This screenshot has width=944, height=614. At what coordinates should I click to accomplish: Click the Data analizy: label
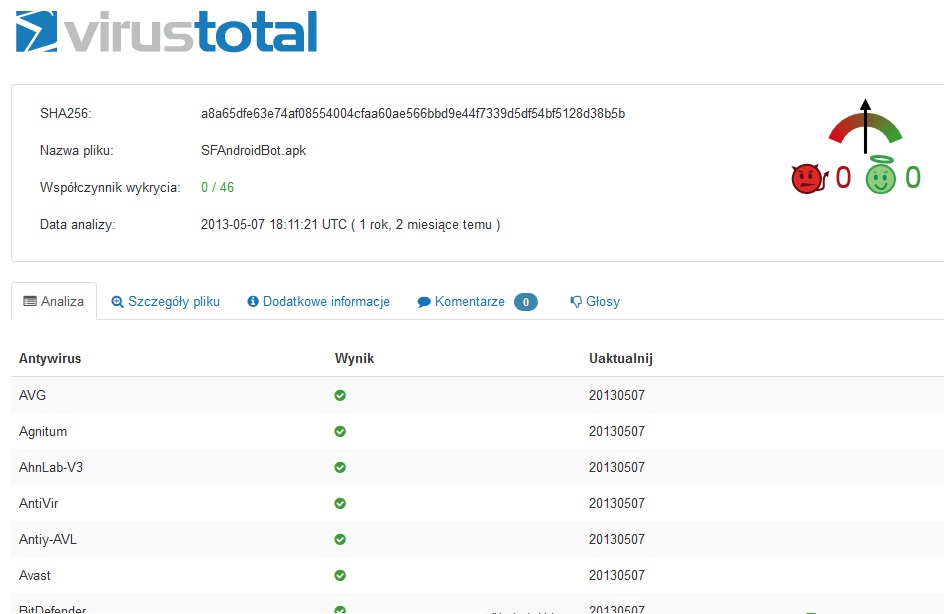78,225
